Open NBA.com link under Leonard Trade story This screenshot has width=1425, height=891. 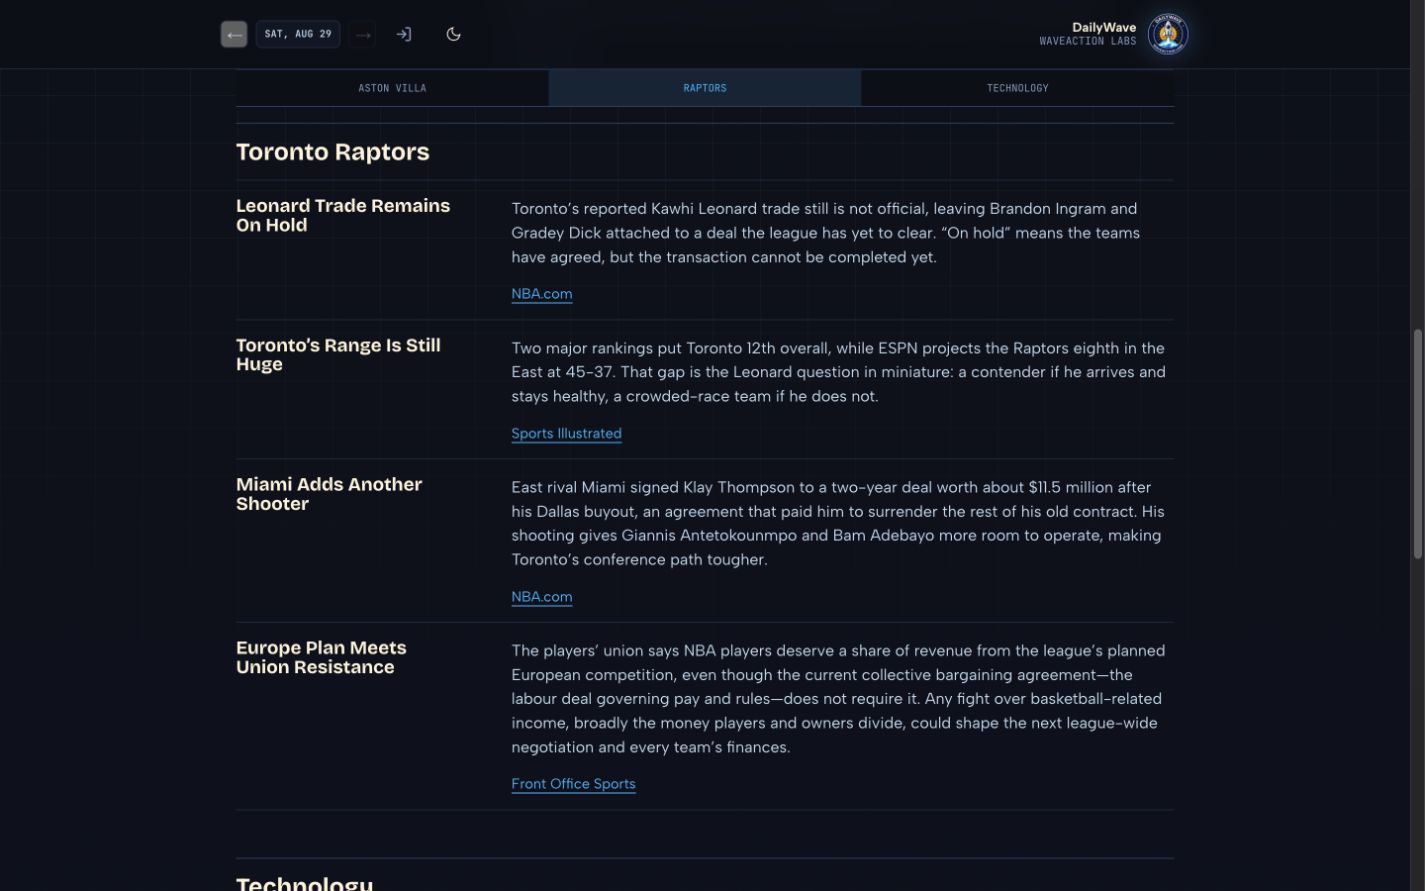pyautogui.click(x=542, y=294)
